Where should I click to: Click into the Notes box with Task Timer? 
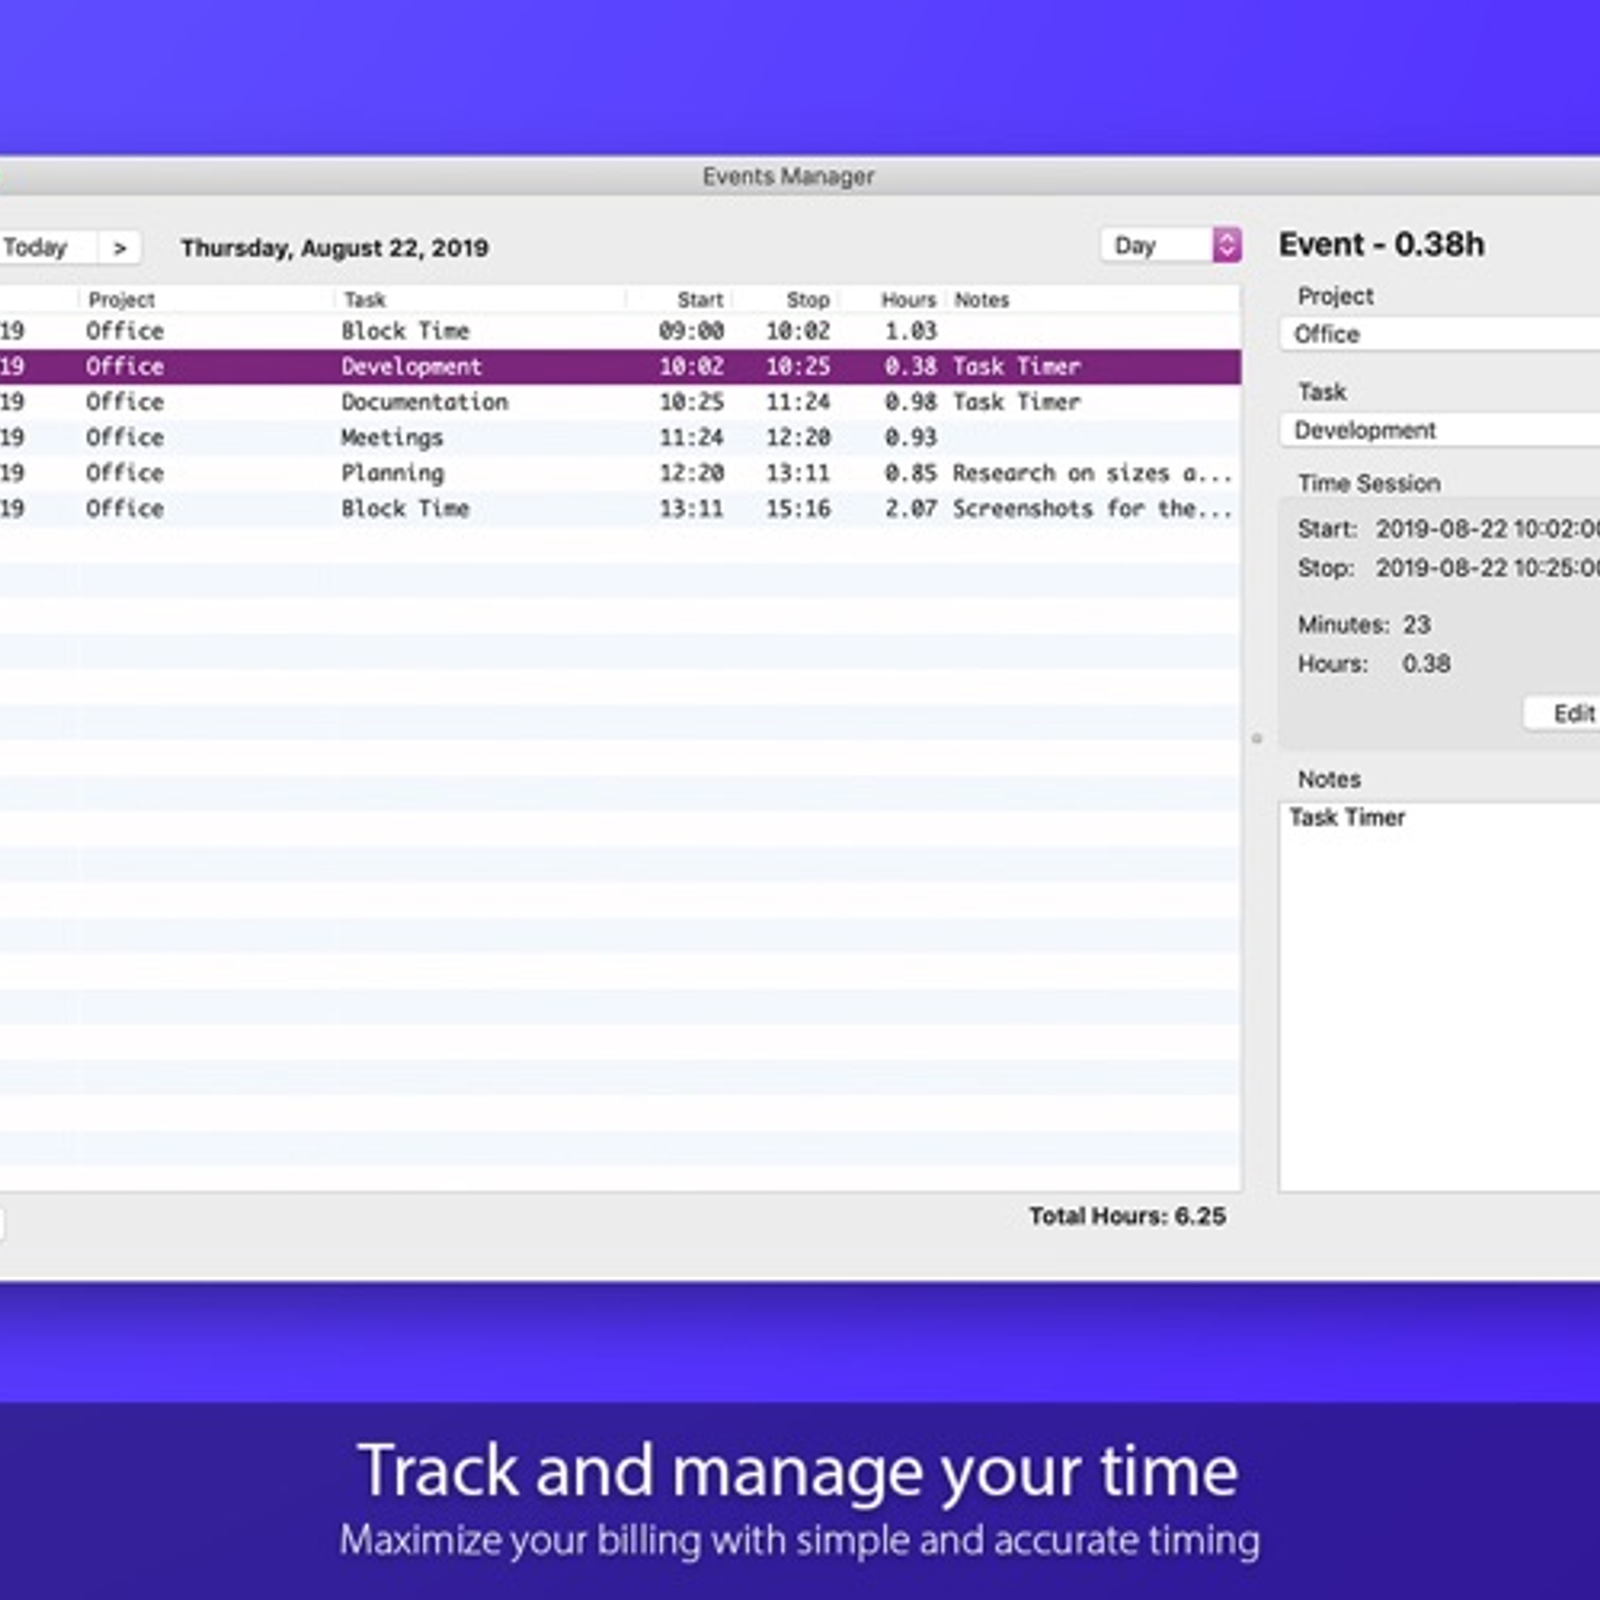pyautogui.click(x=1440, y=997)
